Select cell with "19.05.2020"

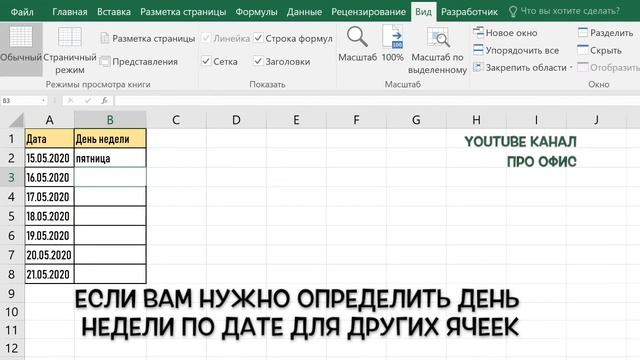pyautogui.click(x=49, y=236)
